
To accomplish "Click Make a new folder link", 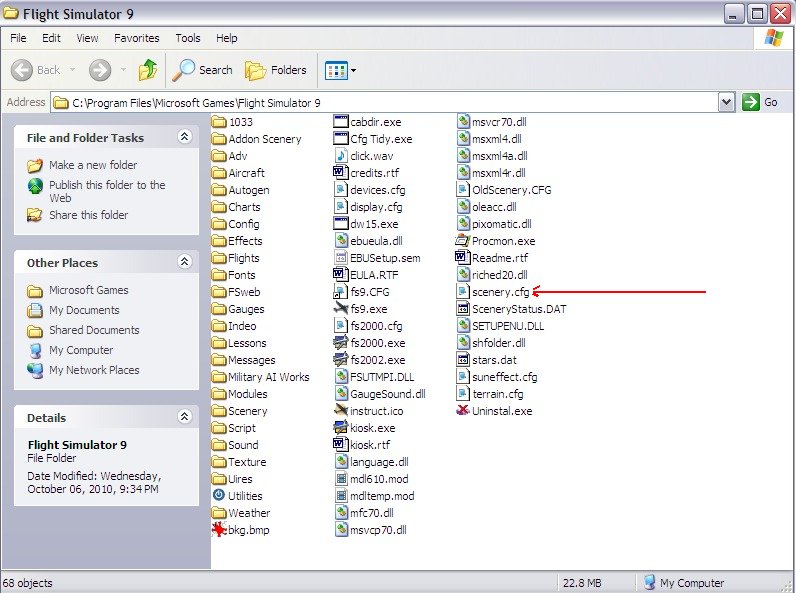I will (x=93, y=165).
